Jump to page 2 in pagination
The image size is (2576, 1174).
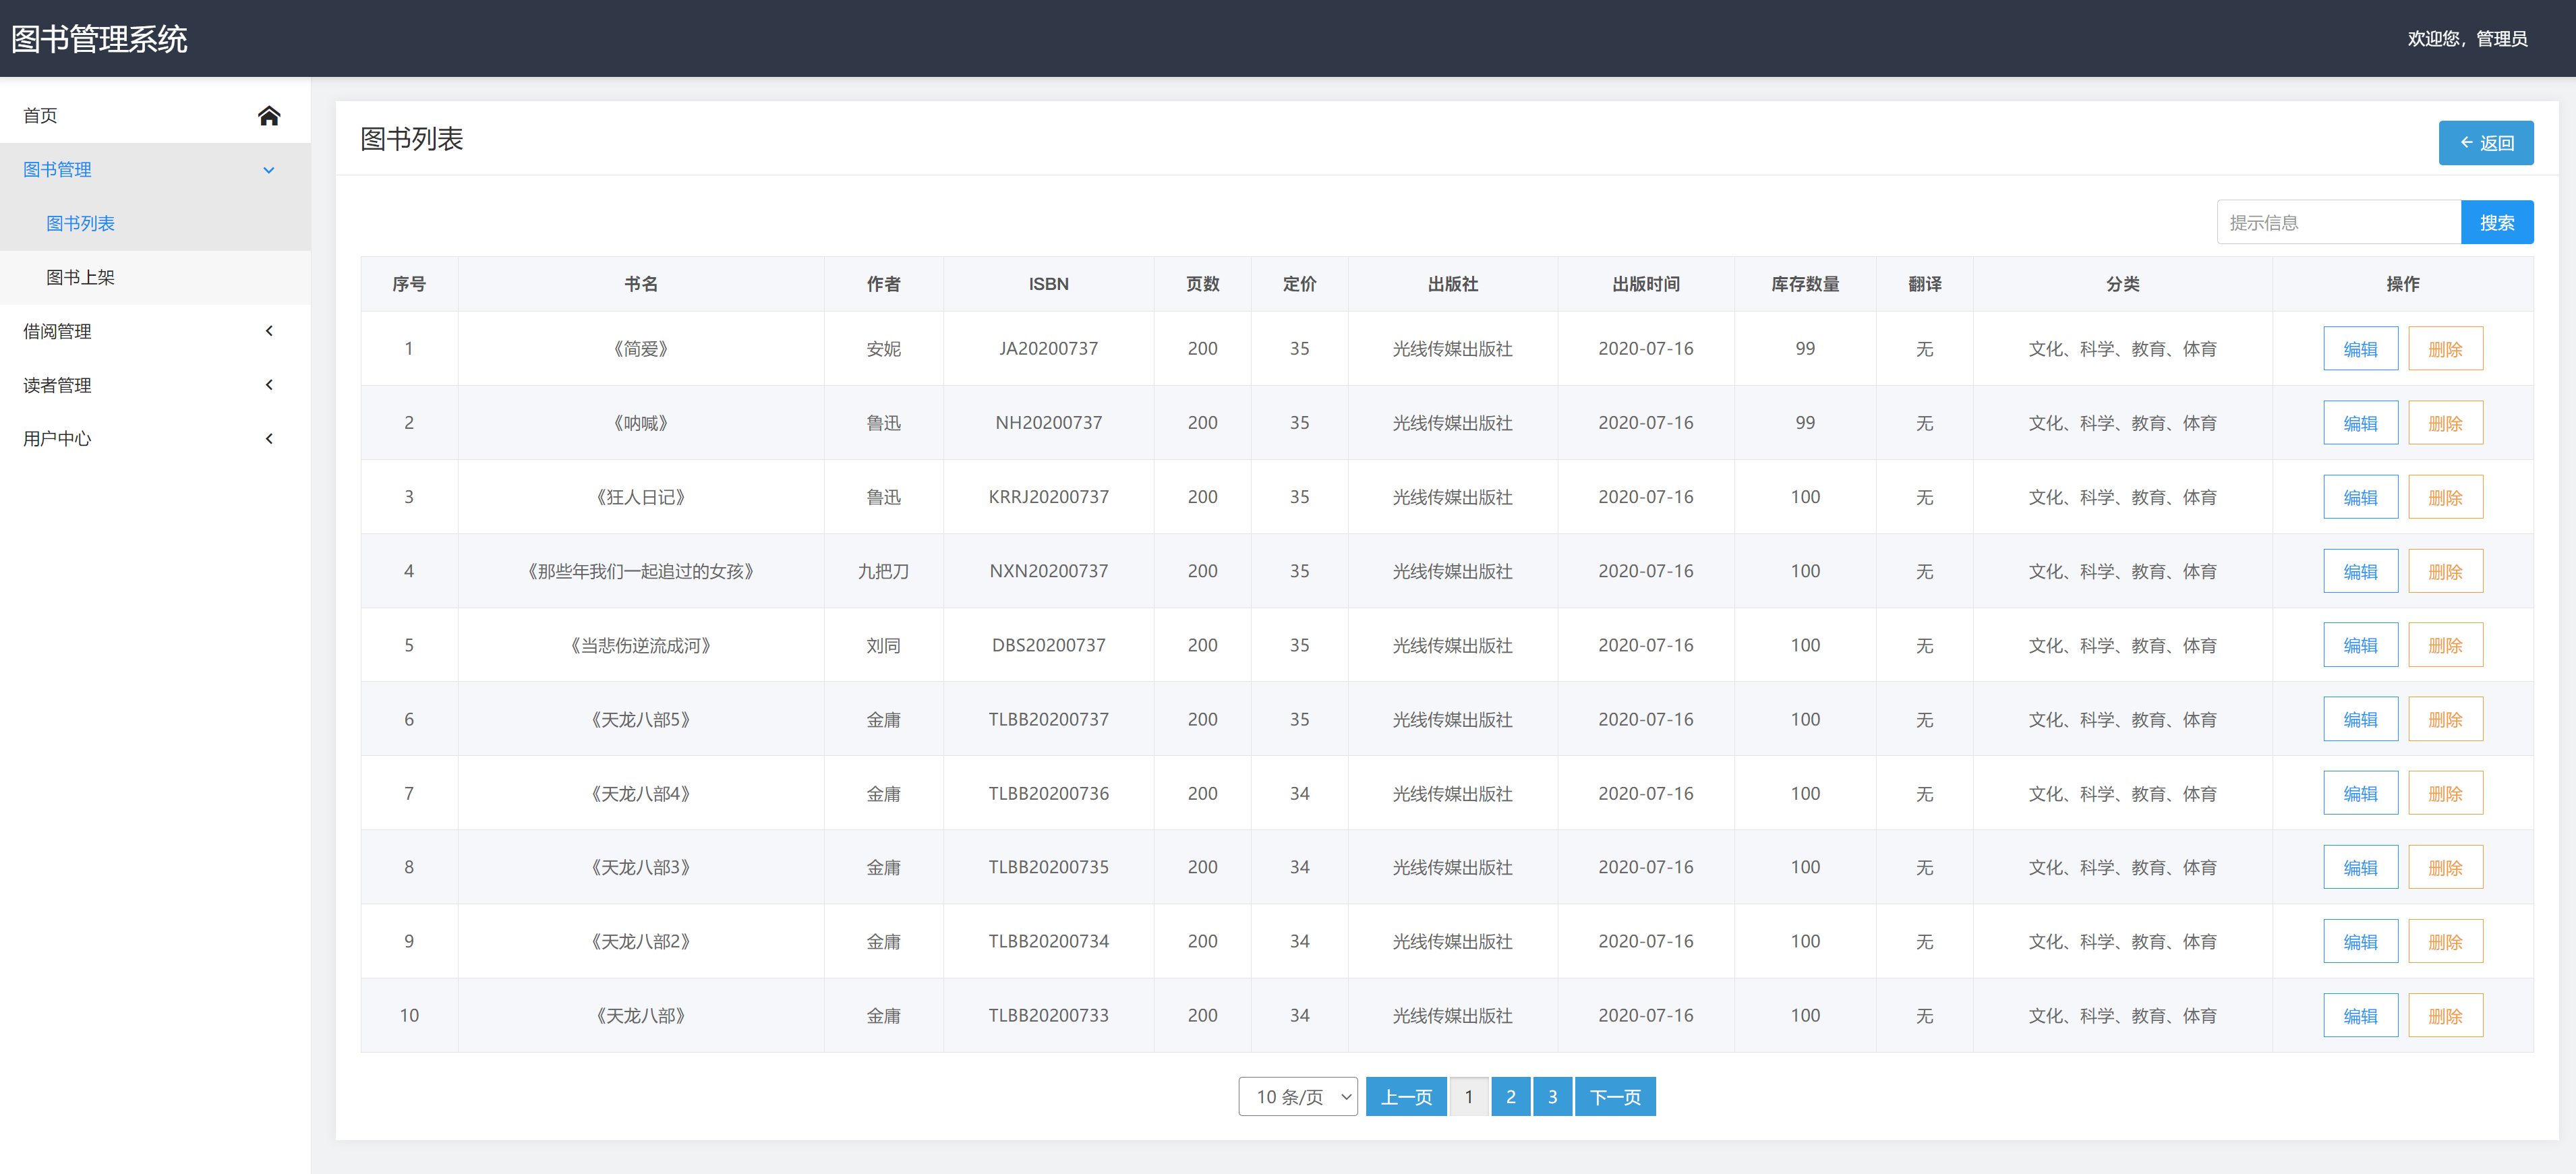(x=1510, y=1097)
